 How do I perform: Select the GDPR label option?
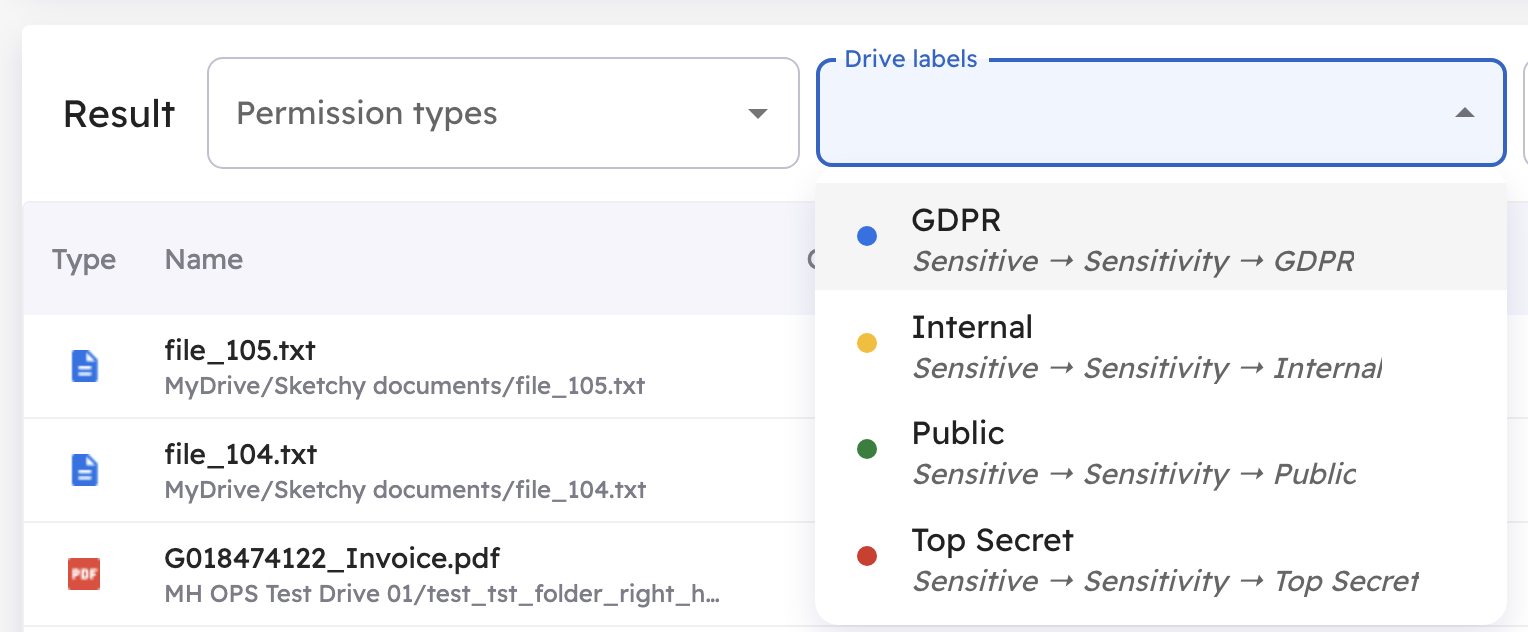tap(1161, 237)
